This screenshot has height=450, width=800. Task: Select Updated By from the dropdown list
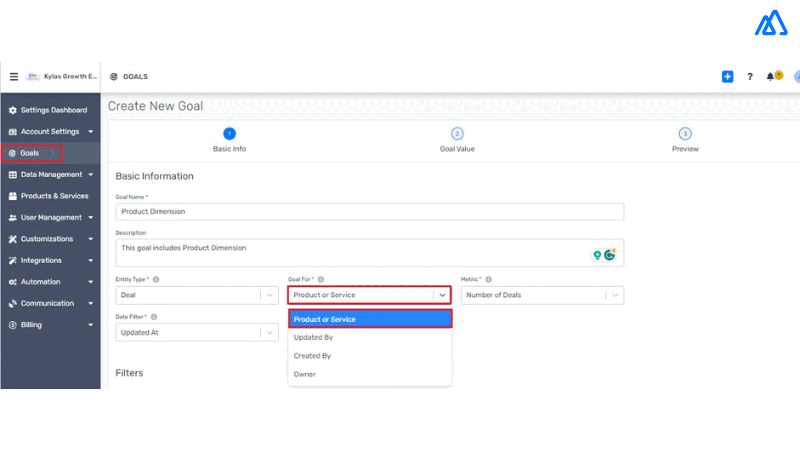pos(313,338)
